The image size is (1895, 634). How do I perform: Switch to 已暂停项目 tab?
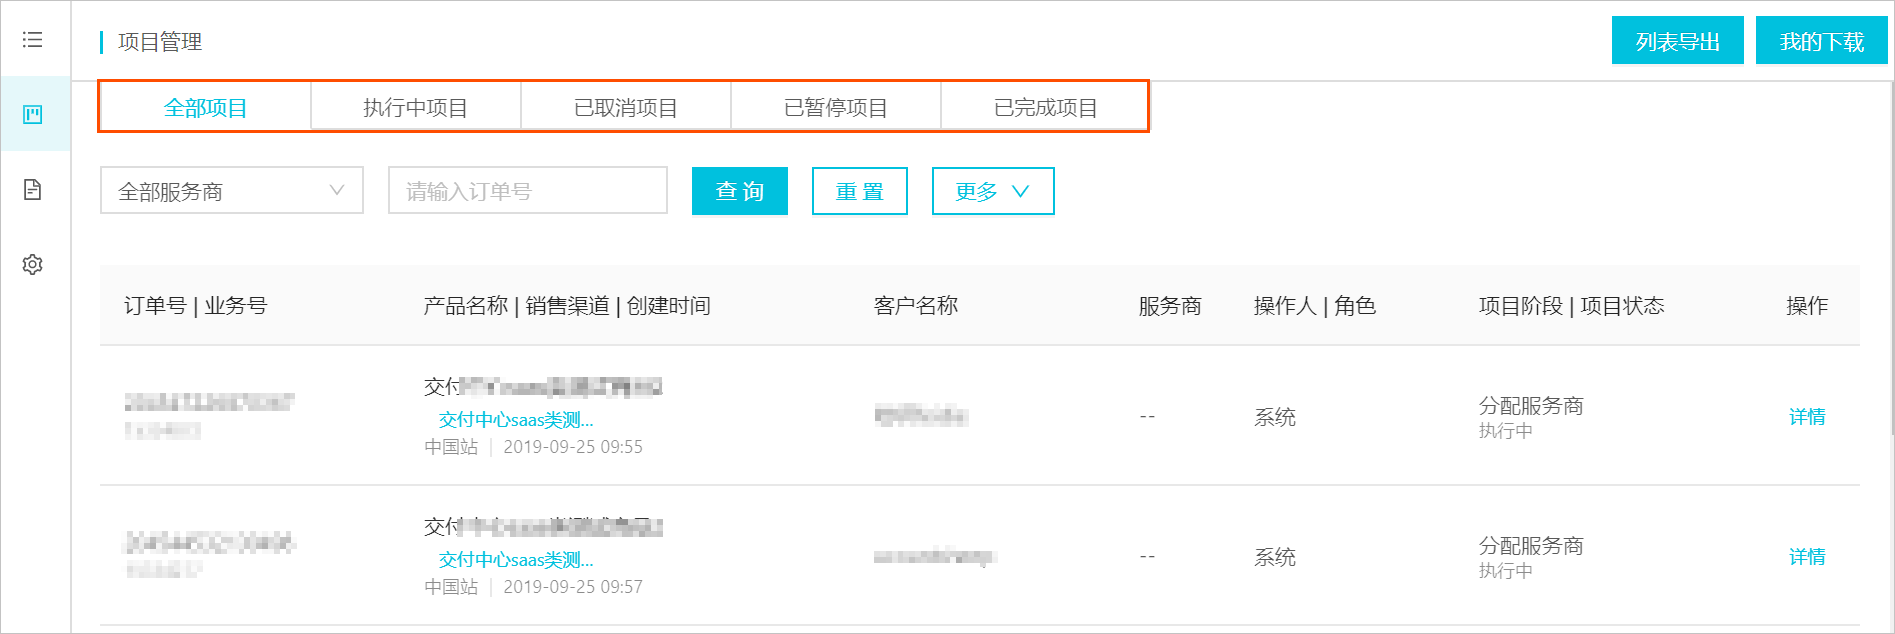pyautogui.click(x=836, y=107)
